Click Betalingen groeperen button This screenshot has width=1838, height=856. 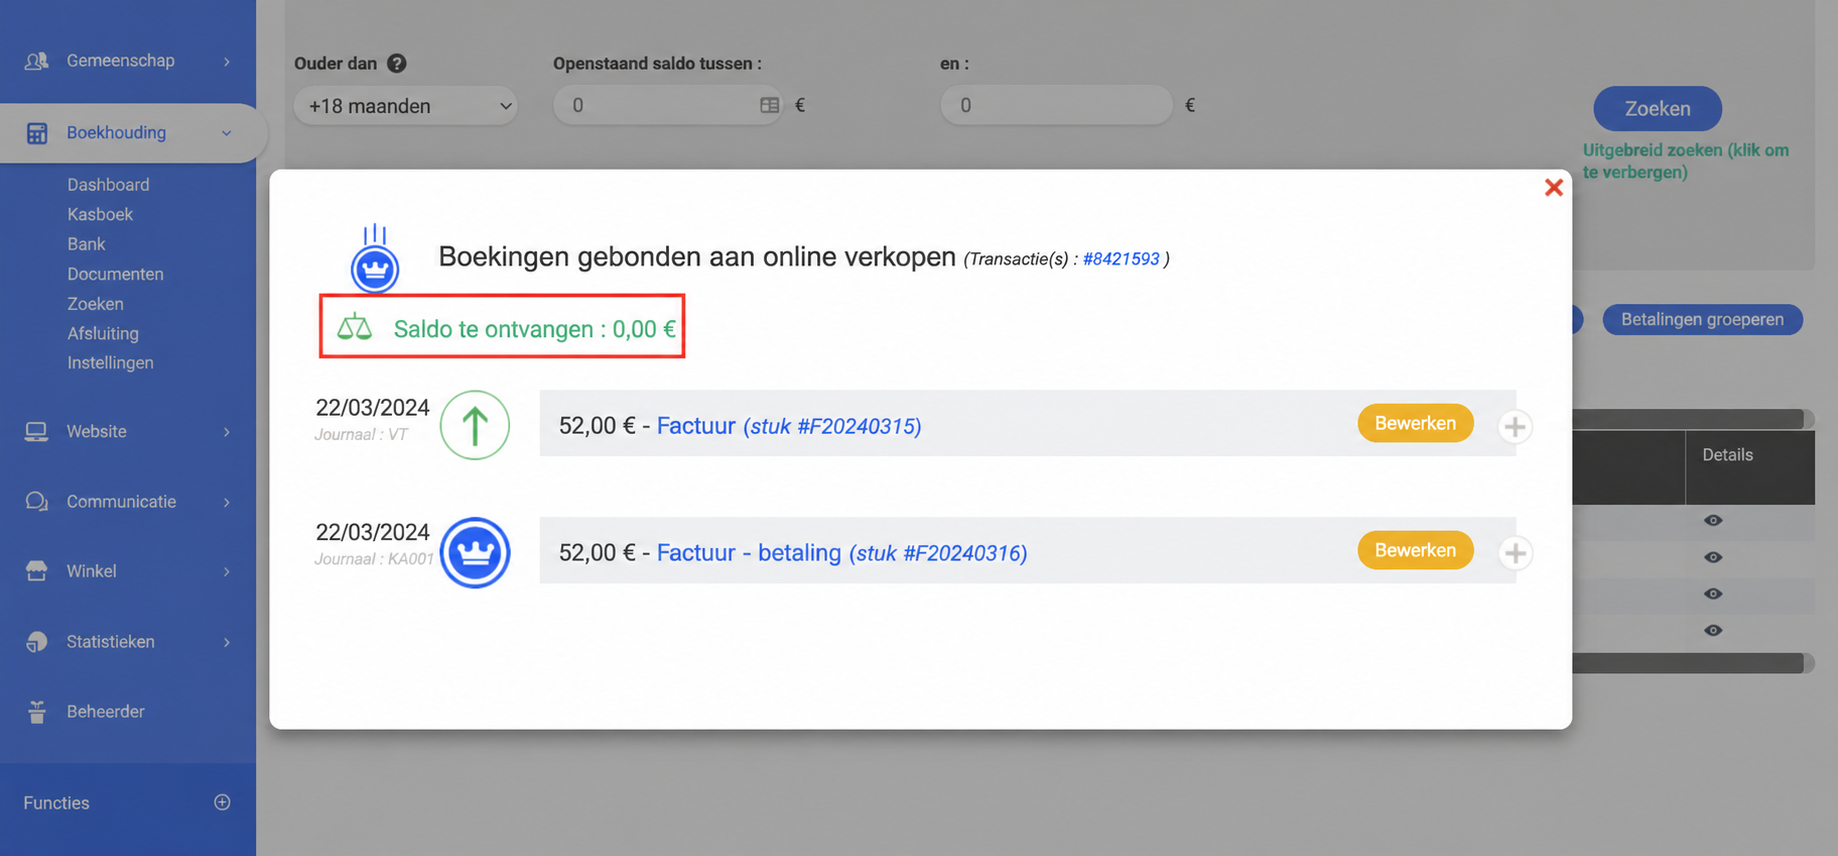click(x=1702, y=319)
